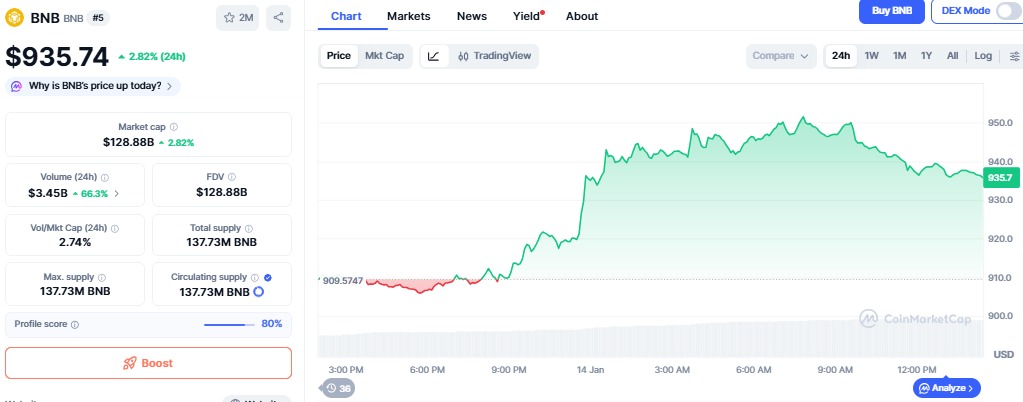Screen dimensions: 1023x402
Task: Open the Markets tab
Action: 408,16
